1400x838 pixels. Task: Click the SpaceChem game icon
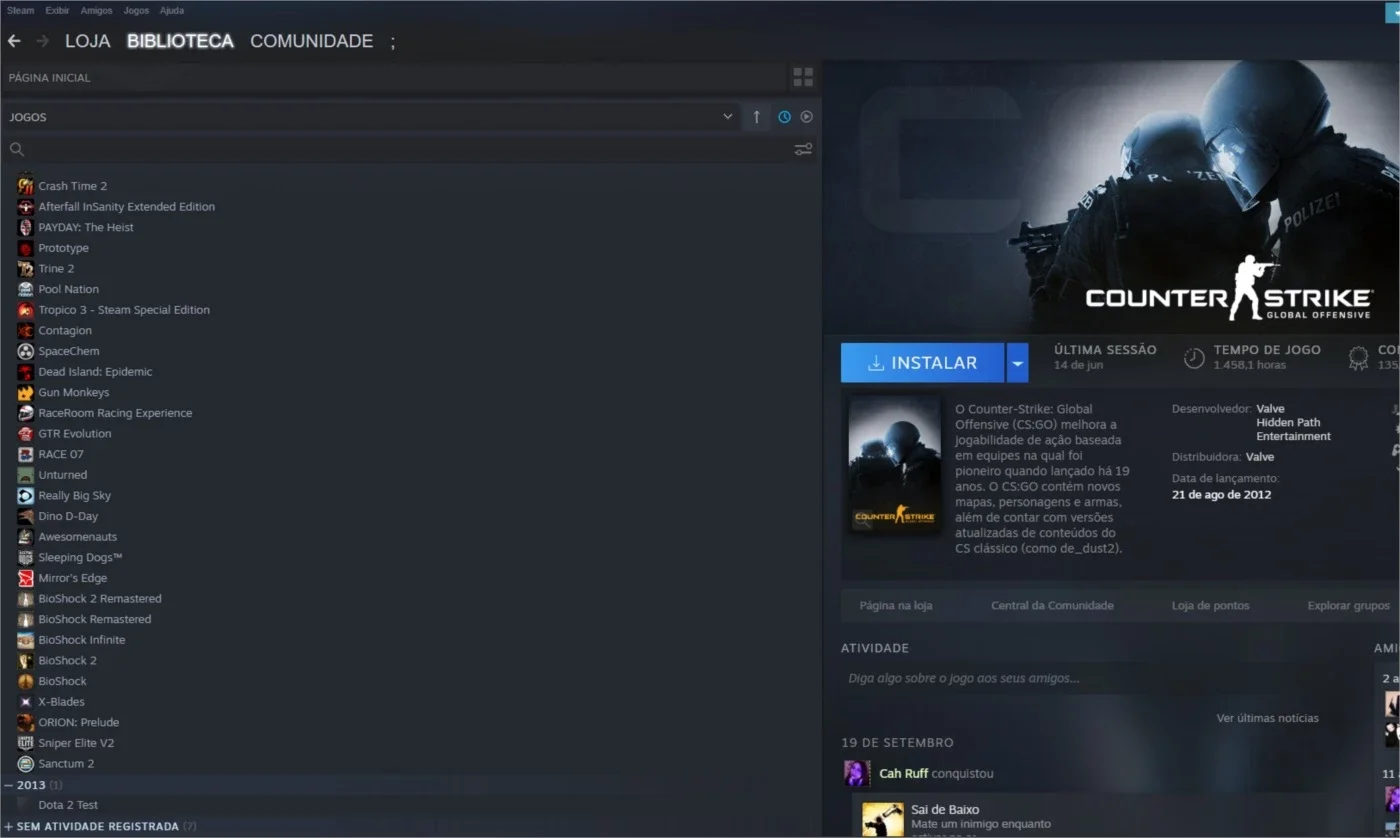pyautogui.click(x=26, y=351)
